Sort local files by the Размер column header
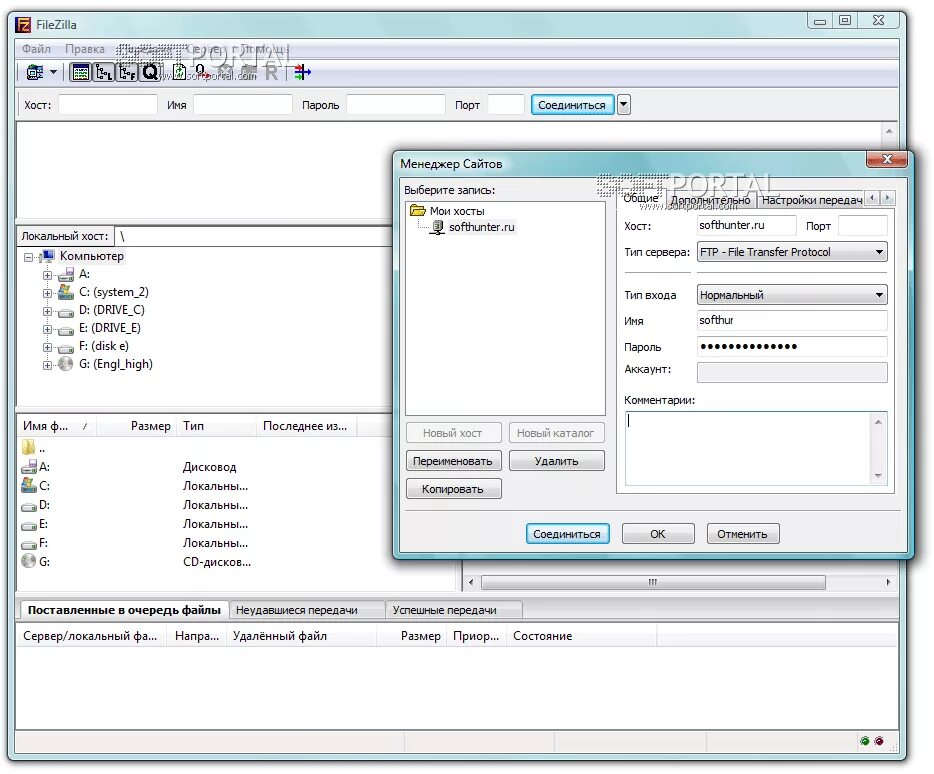The height and width of the screenshot is (774, 934). (x=136, y=426)
